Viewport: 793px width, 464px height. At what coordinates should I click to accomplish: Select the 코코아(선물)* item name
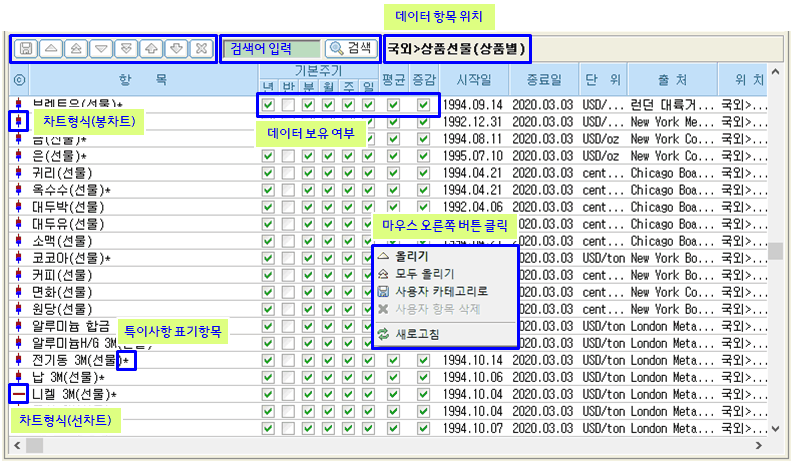click(x=71, y=258)
